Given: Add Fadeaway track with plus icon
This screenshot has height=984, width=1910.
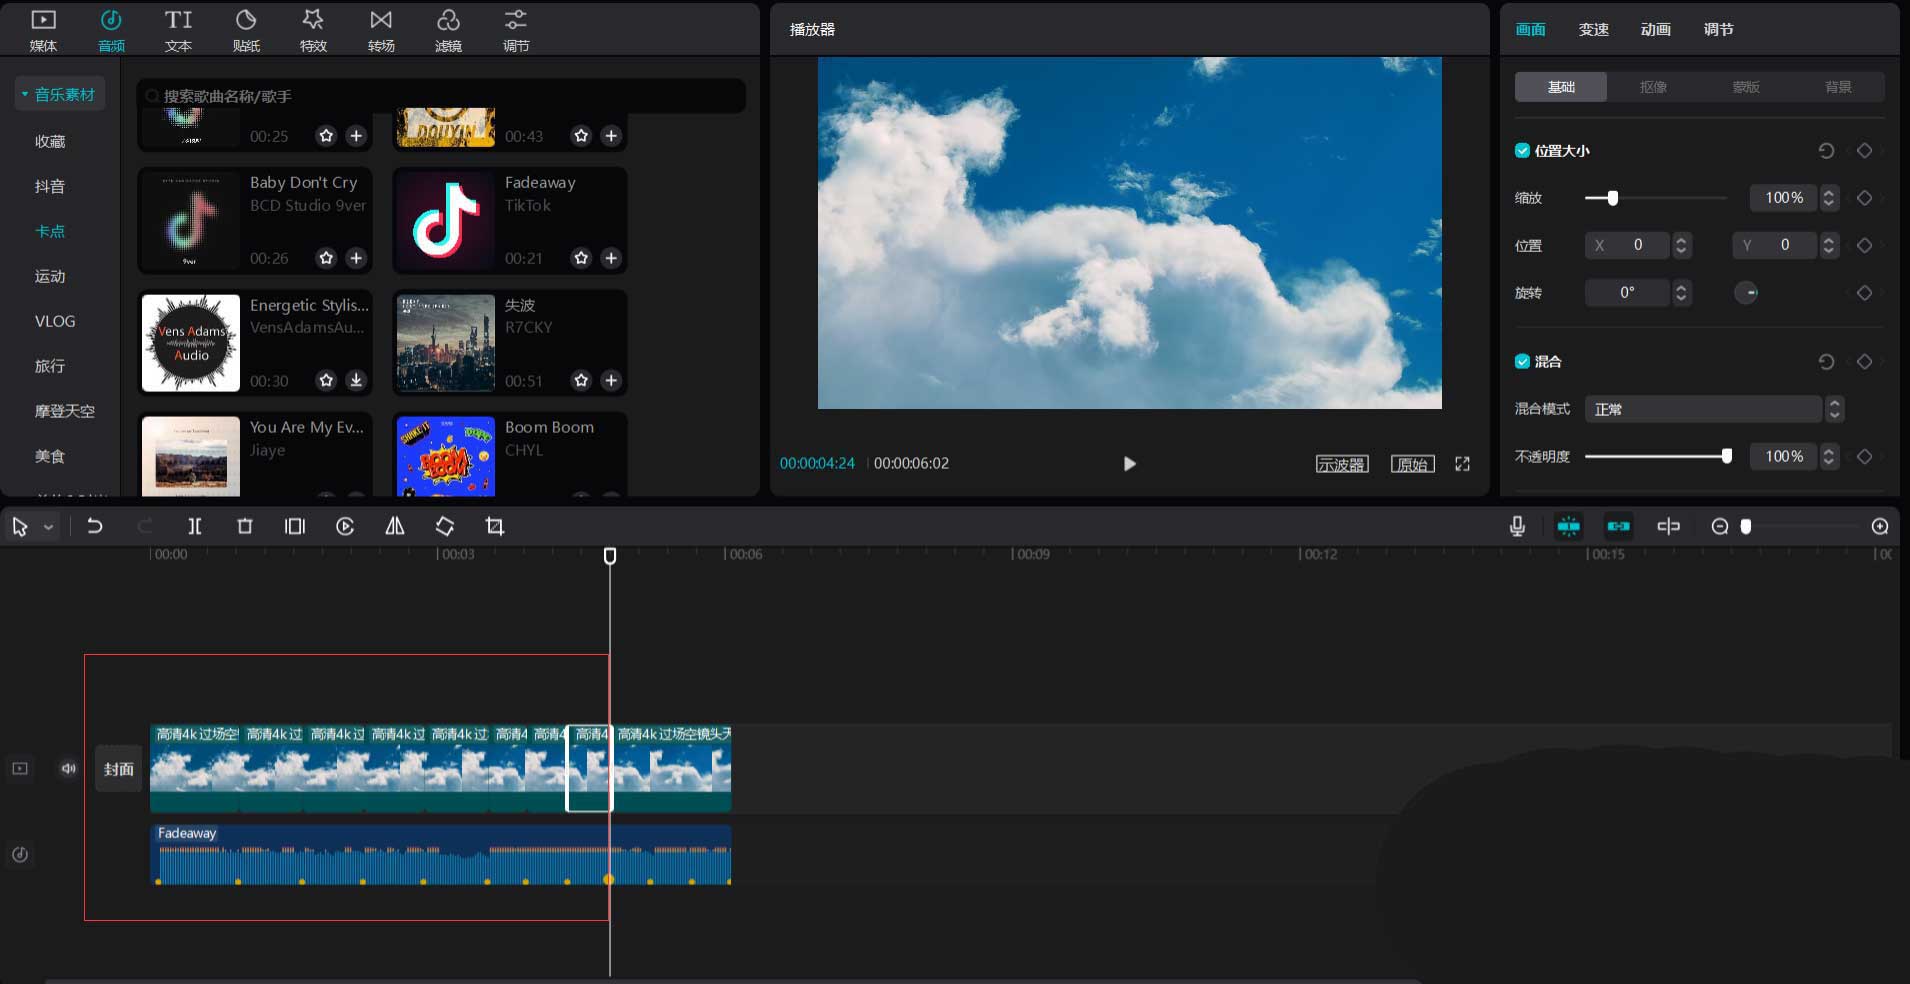Looking at the screenshot, I should [611, 258].
